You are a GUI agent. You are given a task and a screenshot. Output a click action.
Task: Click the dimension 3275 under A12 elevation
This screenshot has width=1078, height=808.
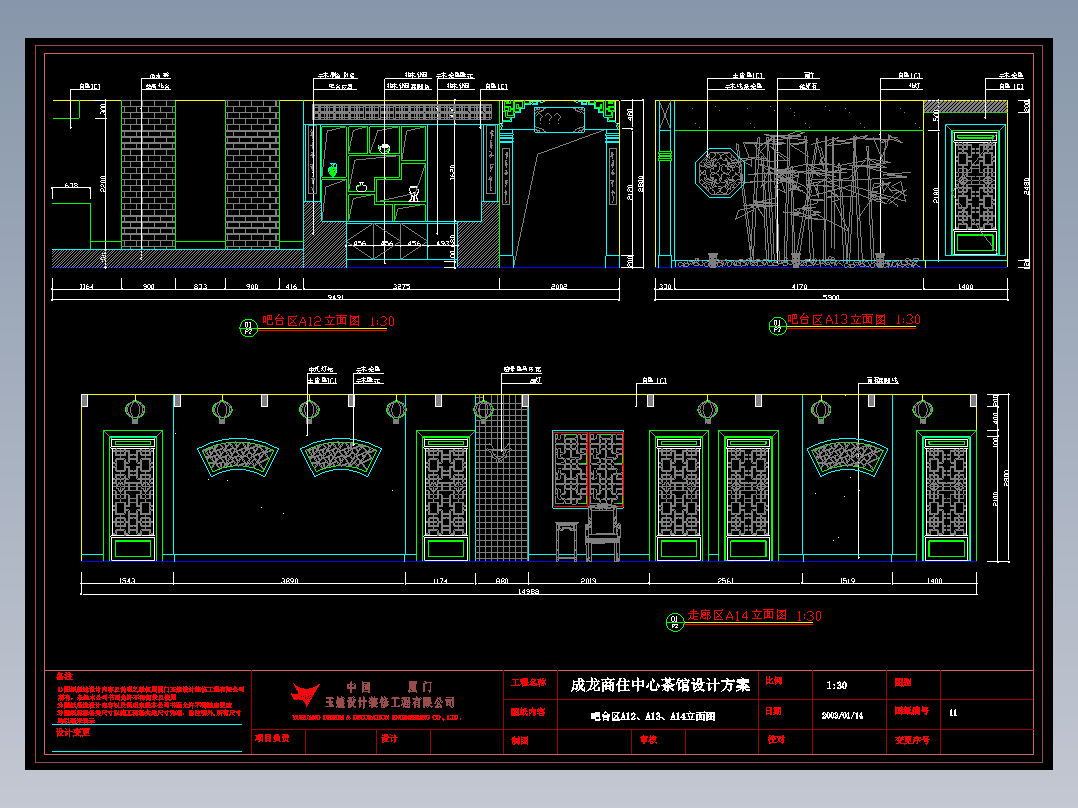[402, 286]
